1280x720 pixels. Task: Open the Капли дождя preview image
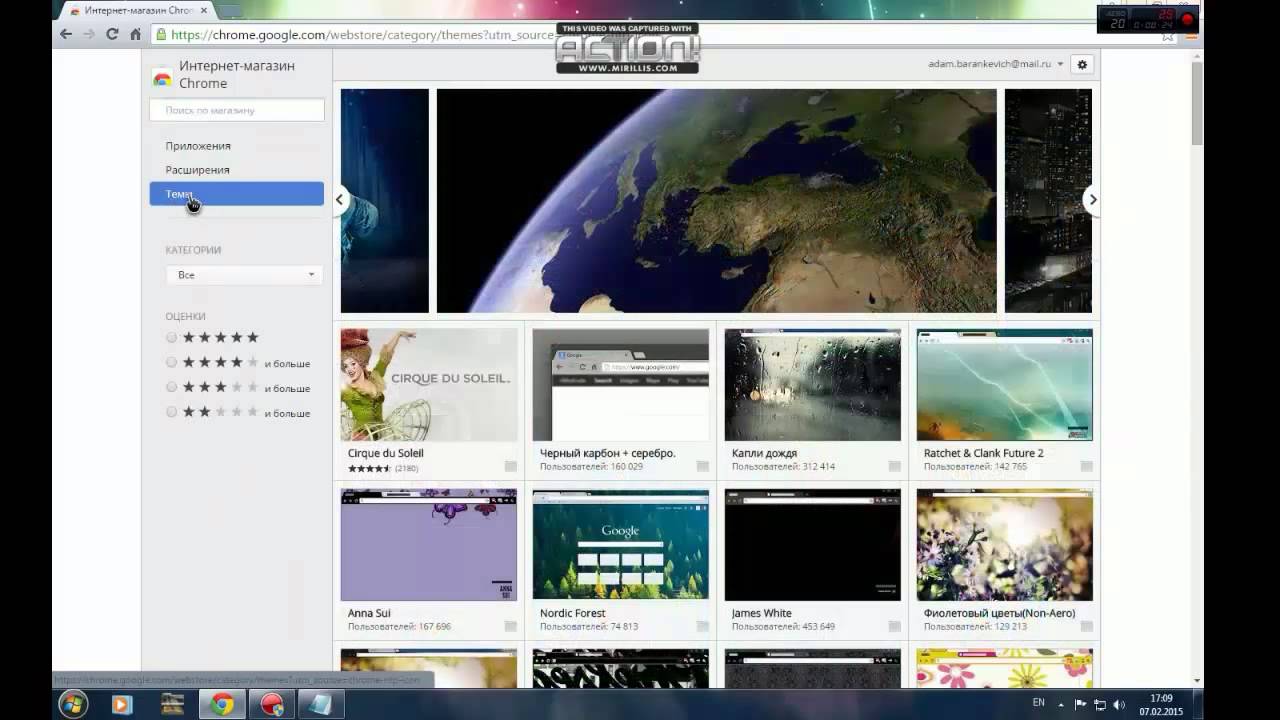pos(813,385)
